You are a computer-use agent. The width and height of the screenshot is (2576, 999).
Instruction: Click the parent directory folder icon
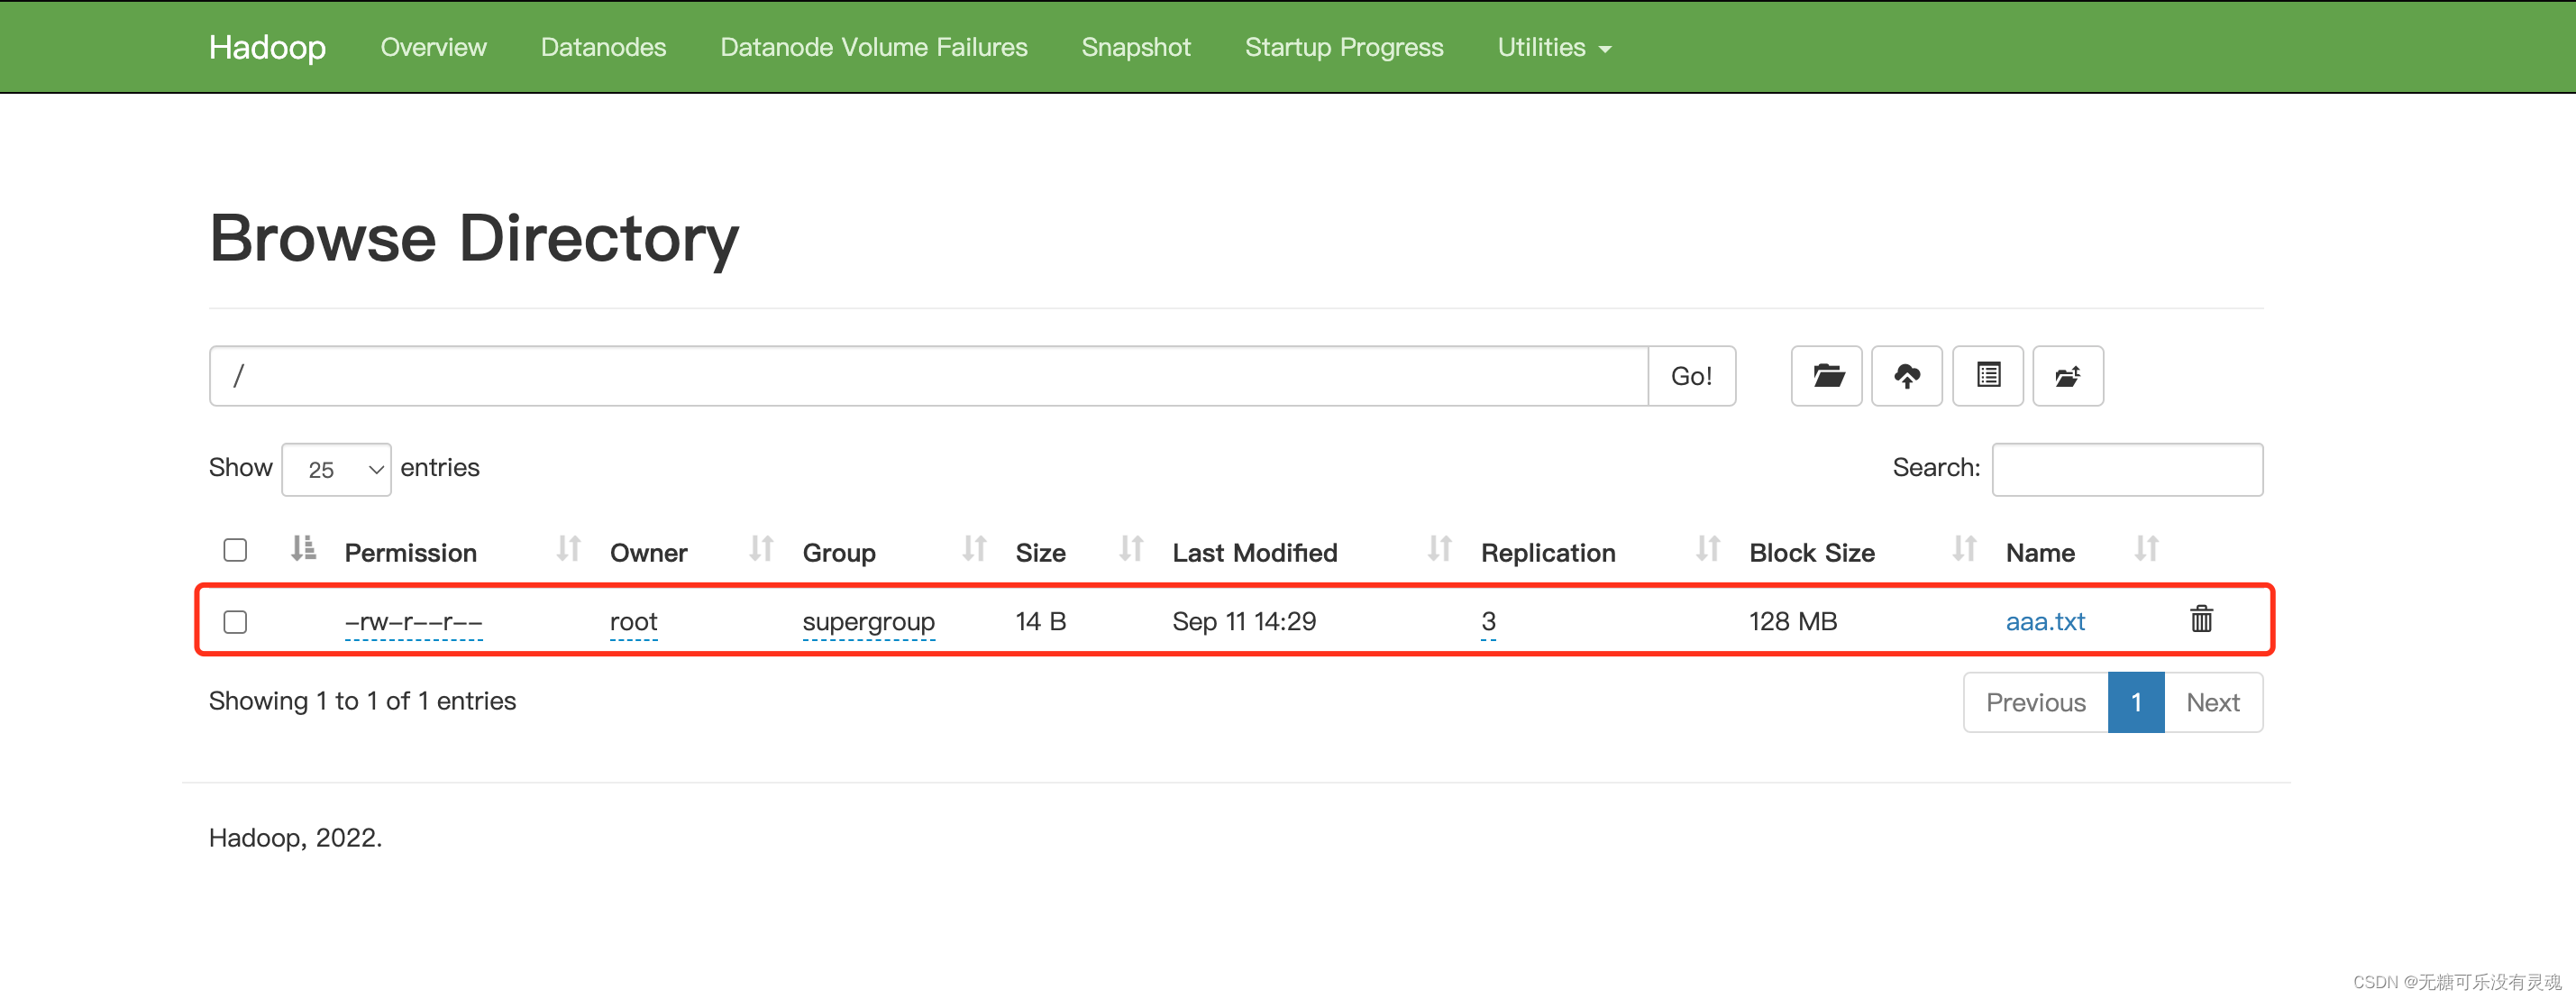[x=2067, y=376]
